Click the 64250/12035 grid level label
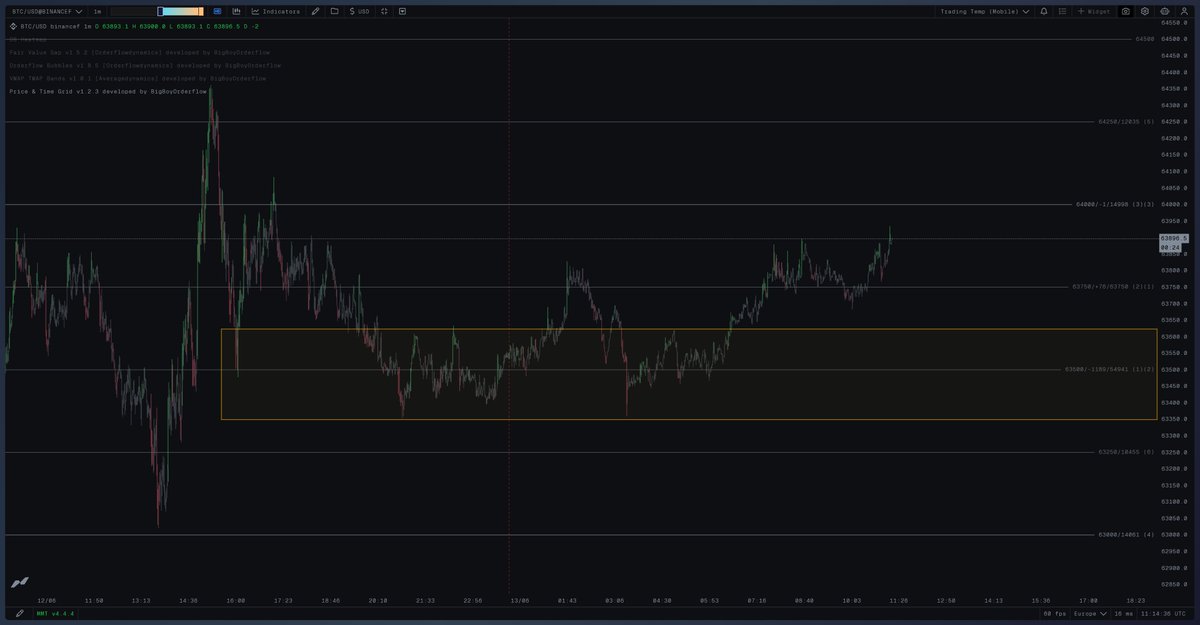 [x=1126, y=122]
